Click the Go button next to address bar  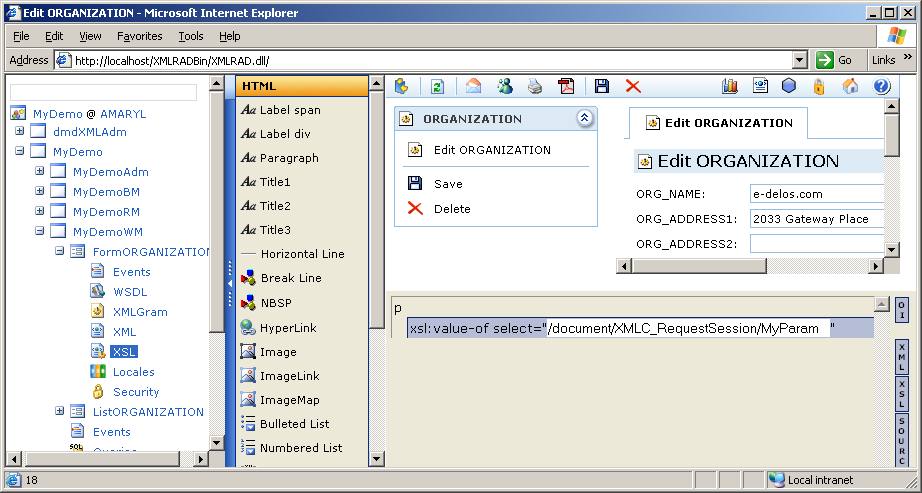click(x=835, y=60)
